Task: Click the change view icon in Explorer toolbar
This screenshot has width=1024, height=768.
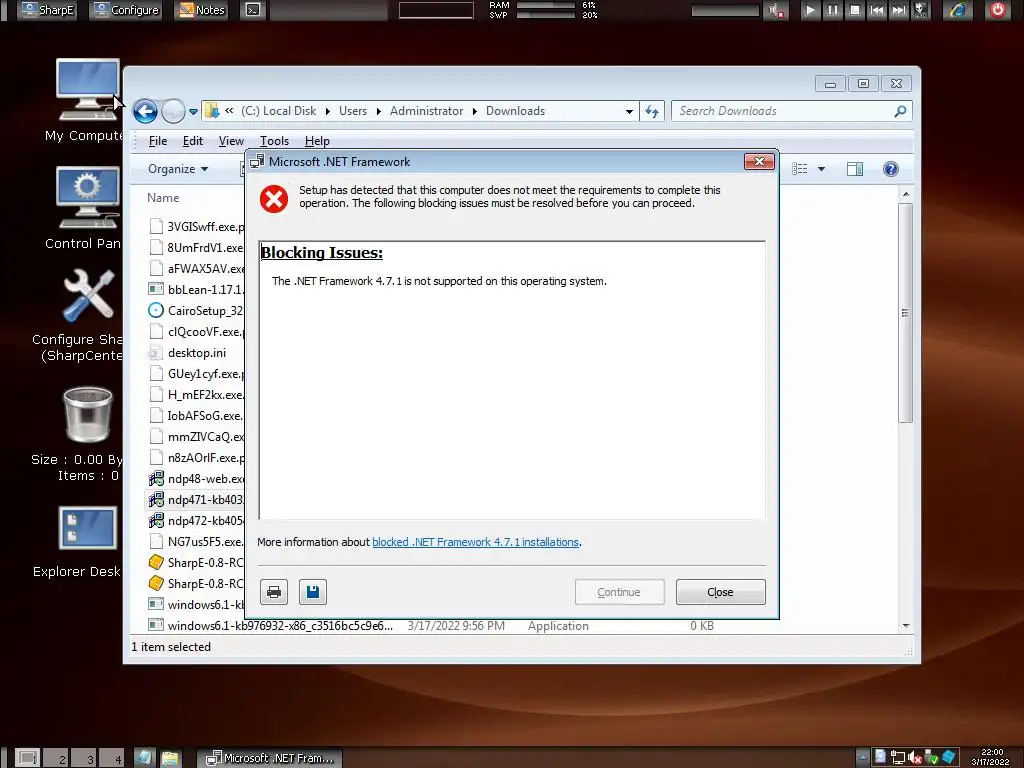Action: (799, 169)
